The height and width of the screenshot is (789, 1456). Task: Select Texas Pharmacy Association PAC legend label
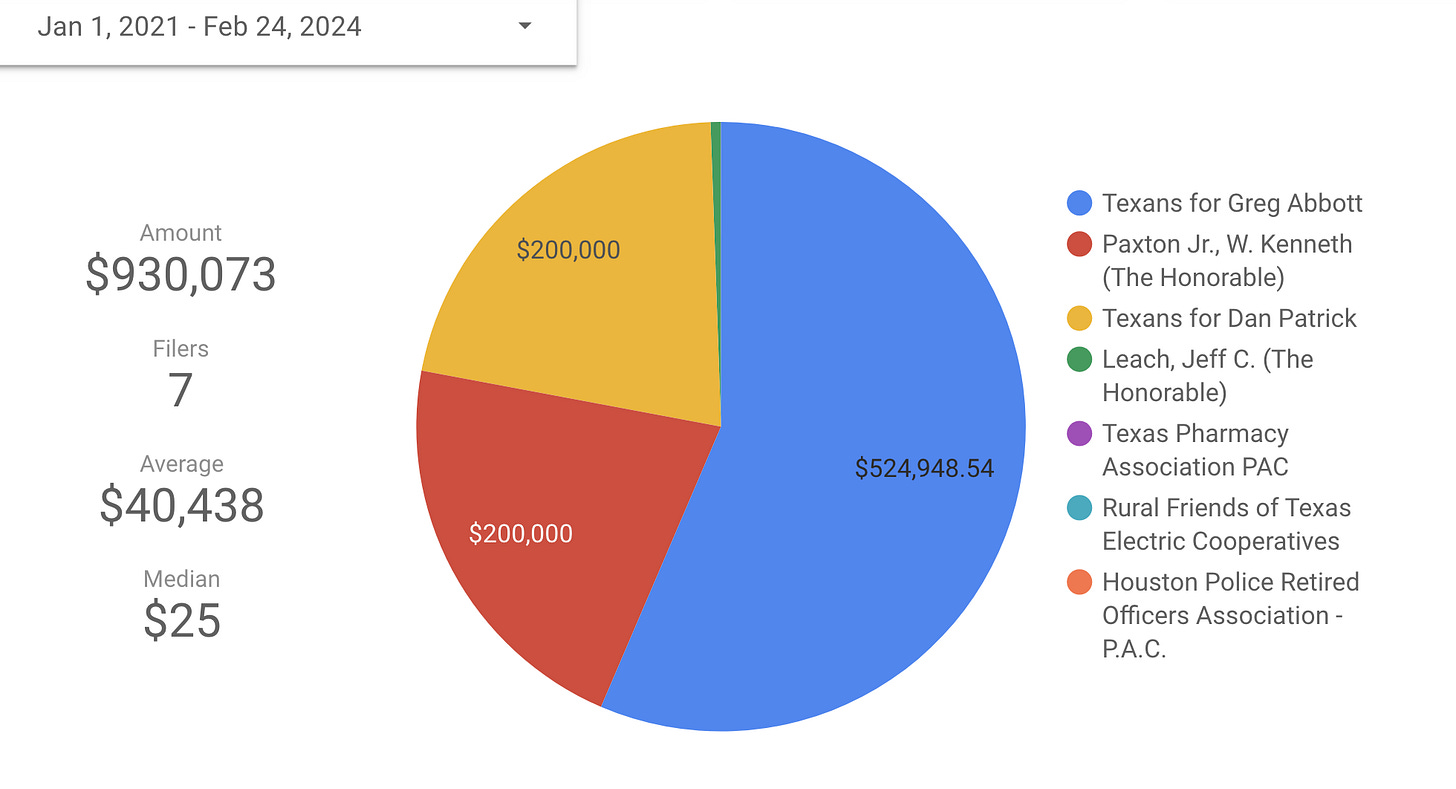coord(1195,450)
